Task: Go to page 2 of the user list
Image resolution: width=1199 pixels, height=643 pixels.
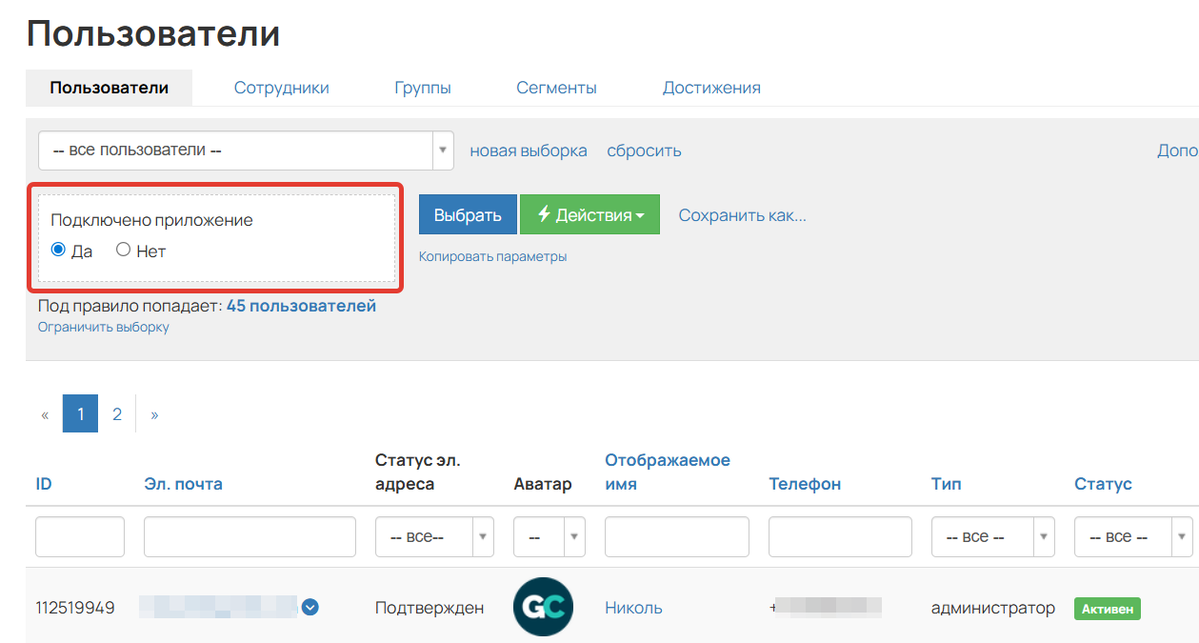Action: [x=117, y=413]
